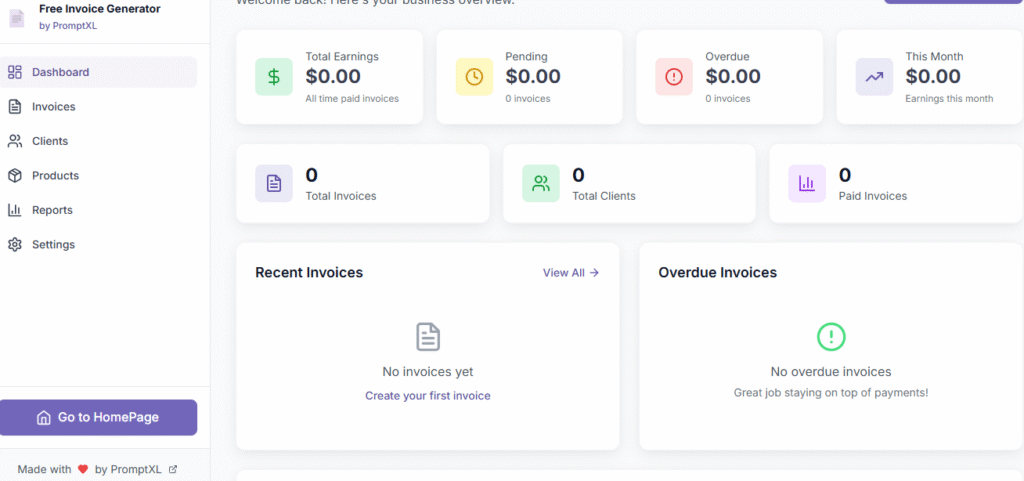The image size is (1024, 481).
Task: Click the 0 invoices caption under Pending
Action: (x=528, y=99)
